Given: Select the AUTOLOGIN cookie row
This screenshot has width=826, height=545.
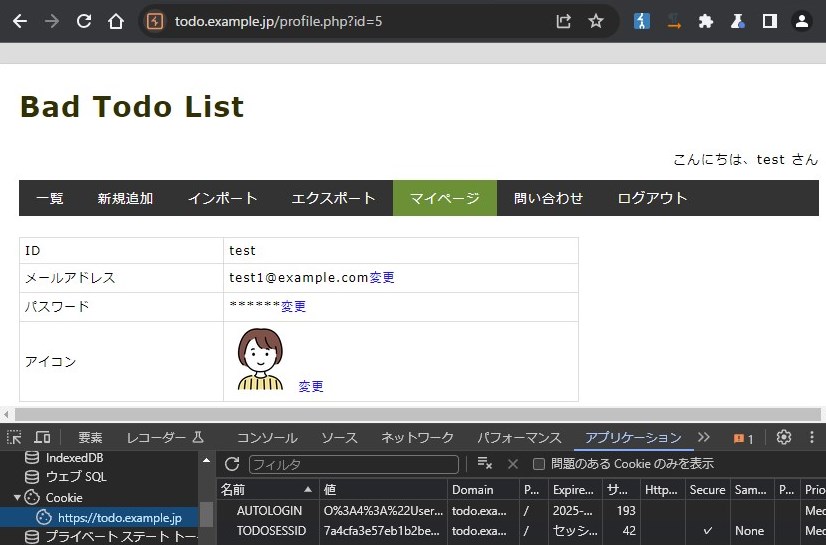Looking at the screenshot, I should [521, 510].
